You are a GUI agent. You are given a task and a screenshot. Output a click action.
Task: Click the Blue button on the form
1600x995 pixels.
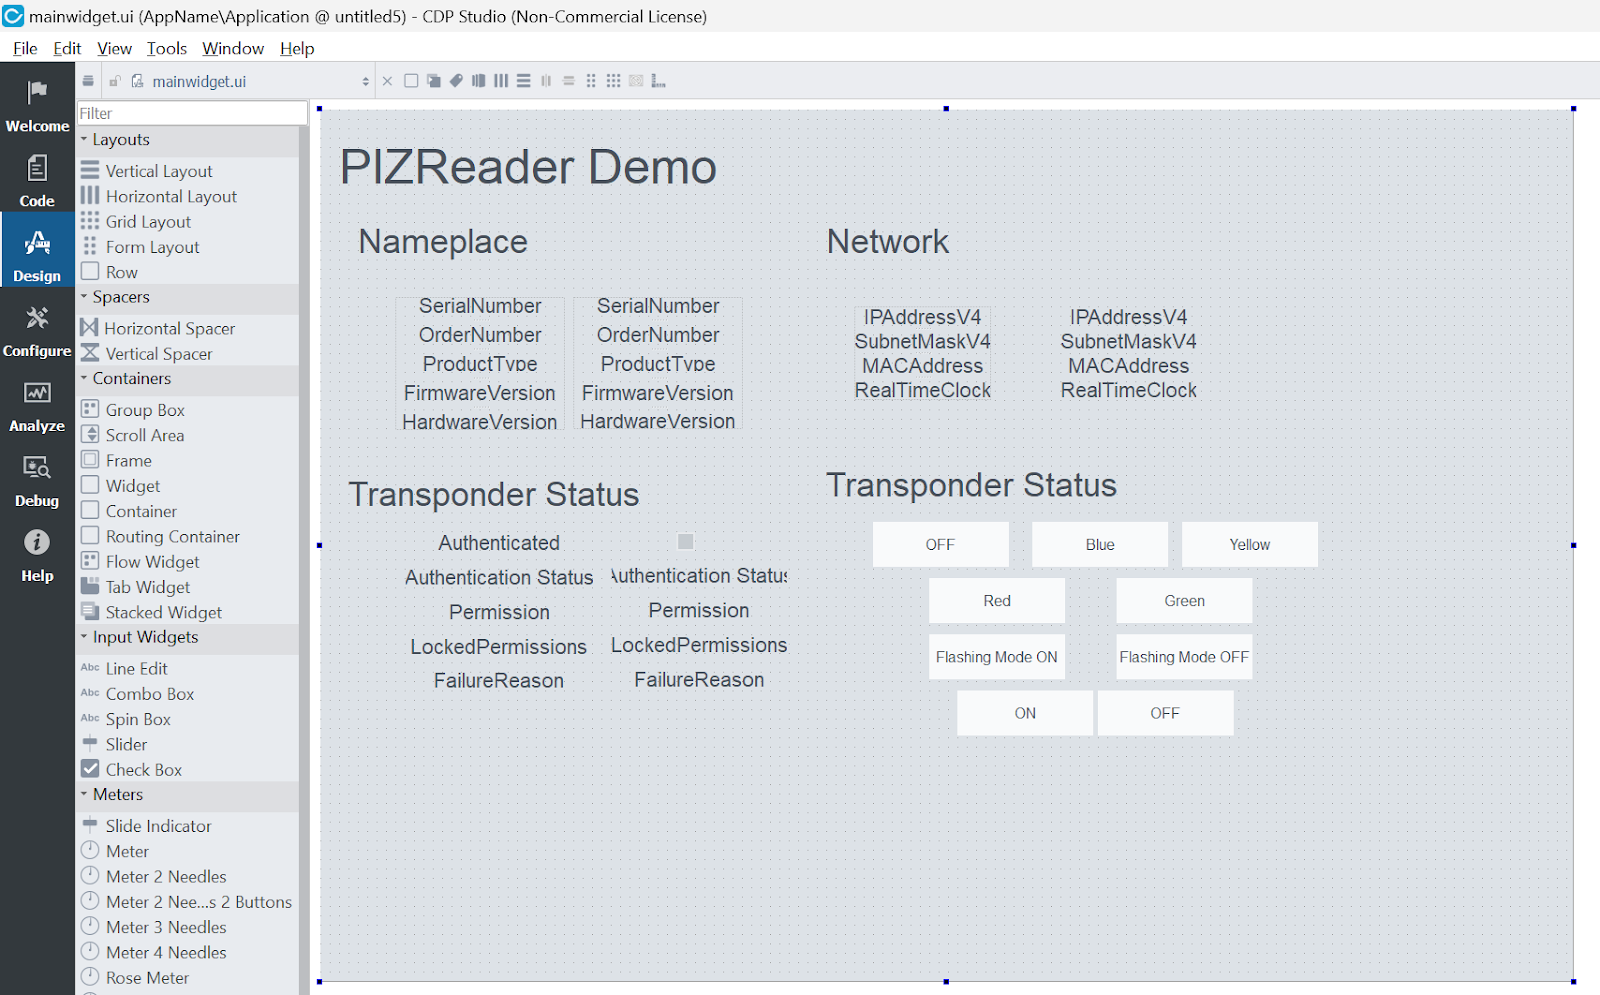click(1100, 544)
